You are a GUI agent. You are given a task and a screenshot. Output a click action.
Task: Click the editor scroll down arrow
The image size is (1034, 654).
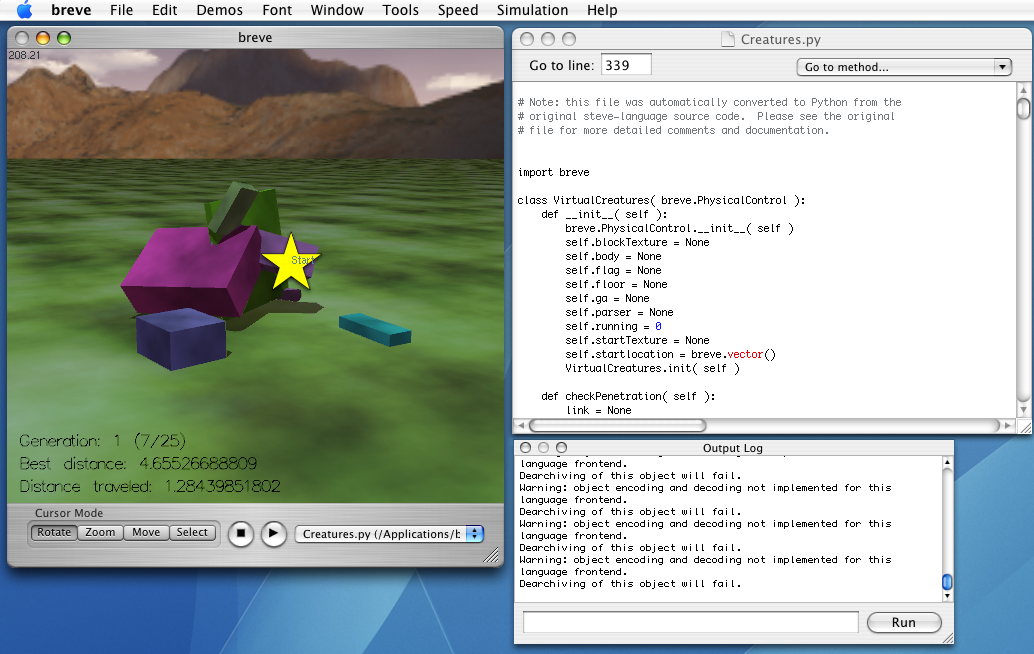(1023, 409)
